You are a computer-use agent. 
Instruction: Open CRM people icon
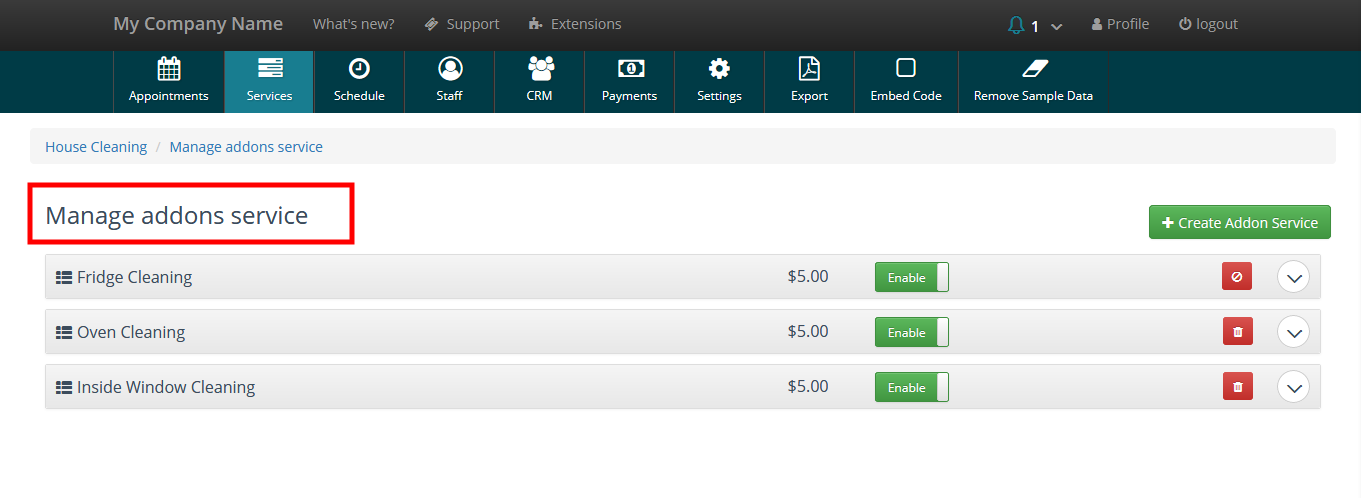click(x=540, y=69)
